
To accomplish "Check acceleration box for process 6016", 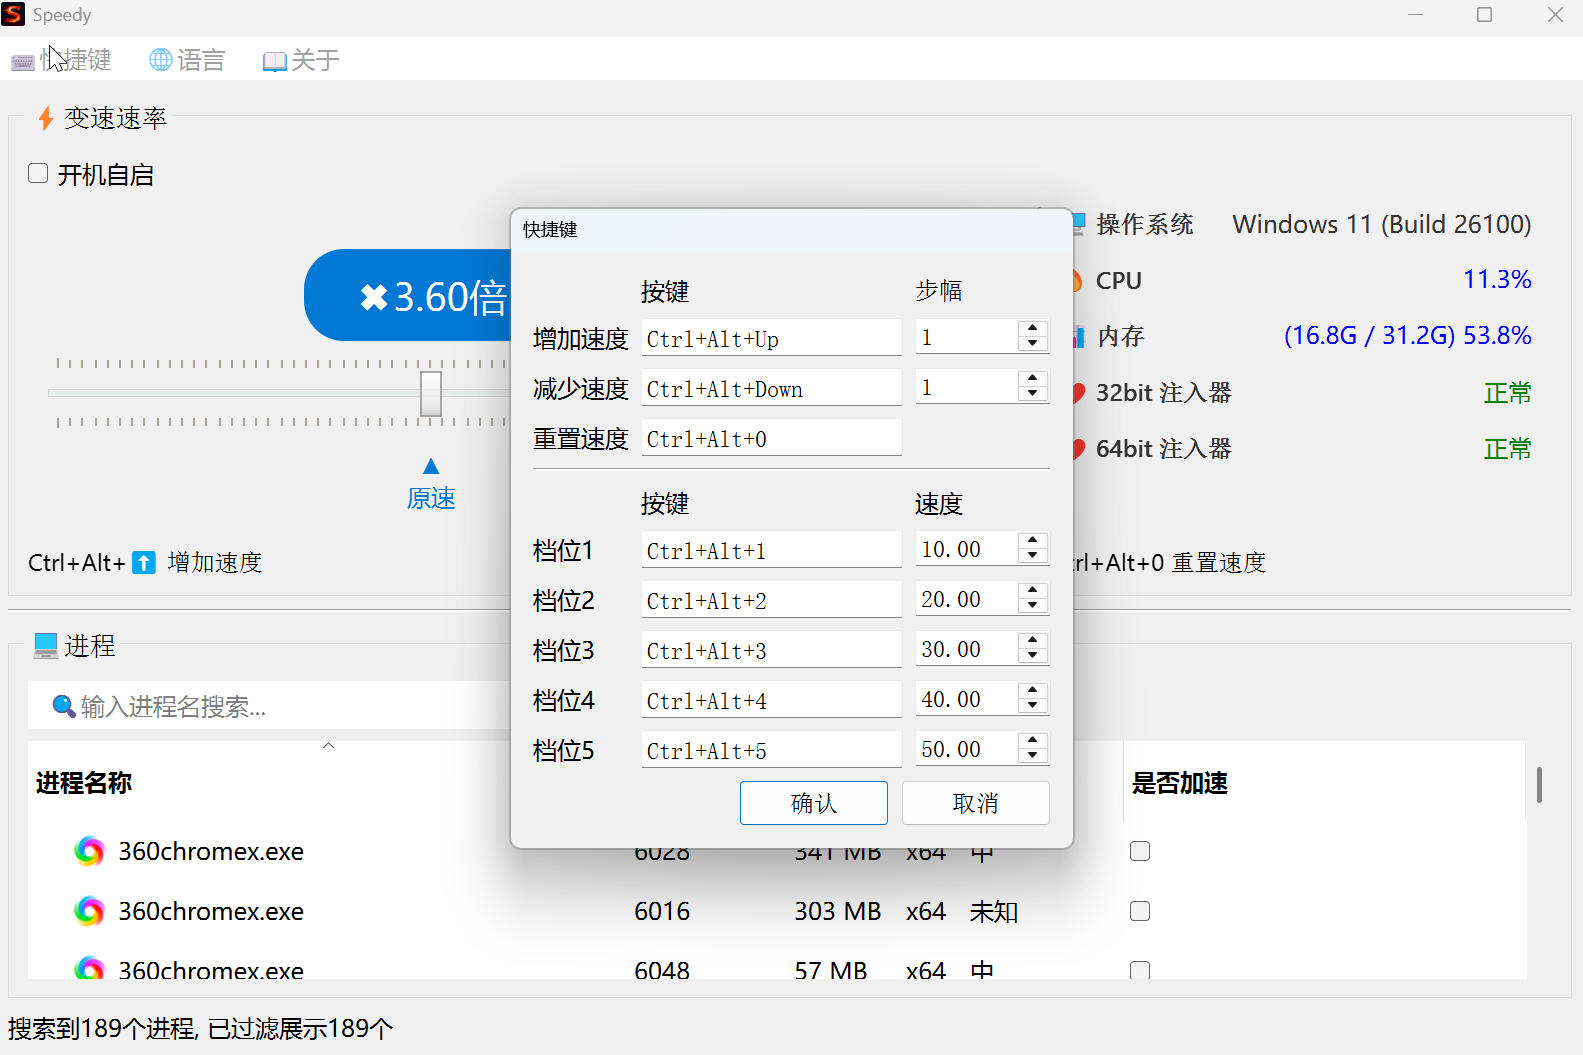I will tap(1139, 911).
